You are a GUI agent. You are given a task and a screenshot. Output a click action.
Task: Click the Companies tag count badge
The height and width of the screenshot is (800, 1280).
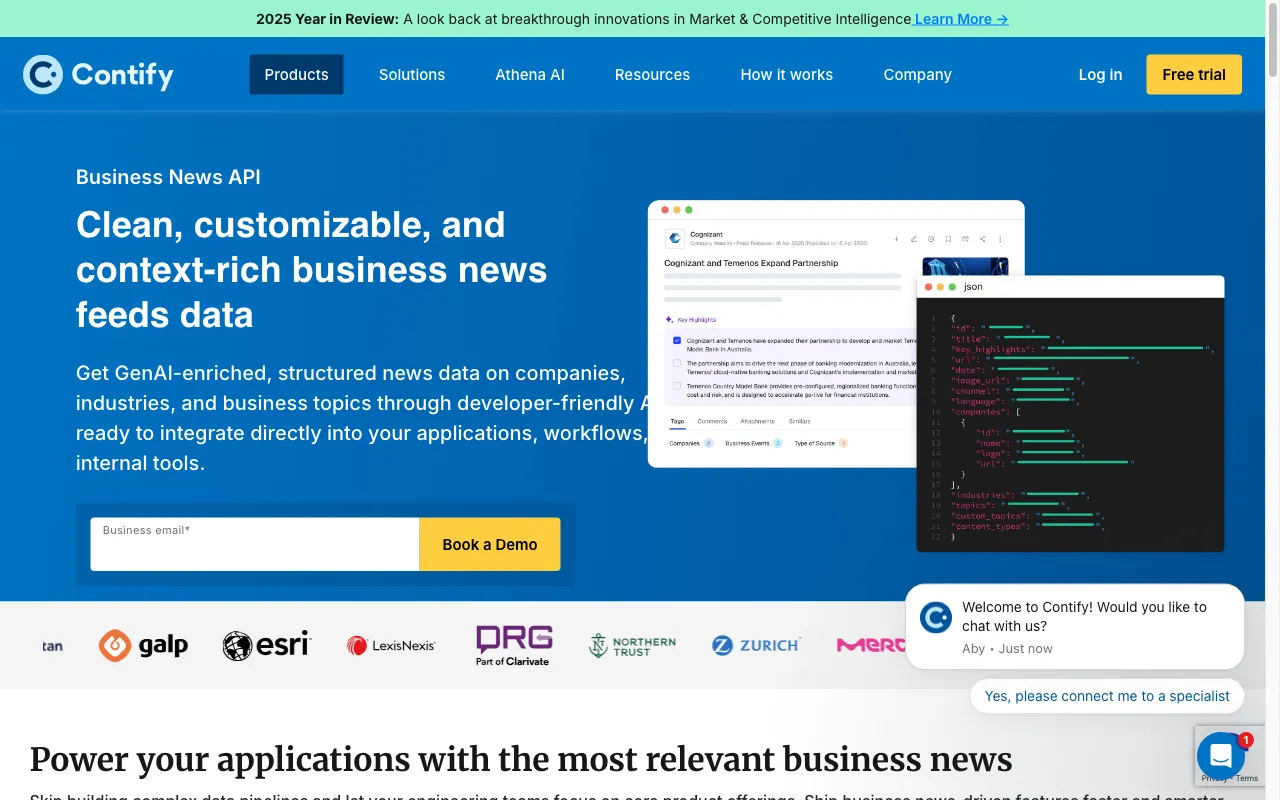click(708, 443)
